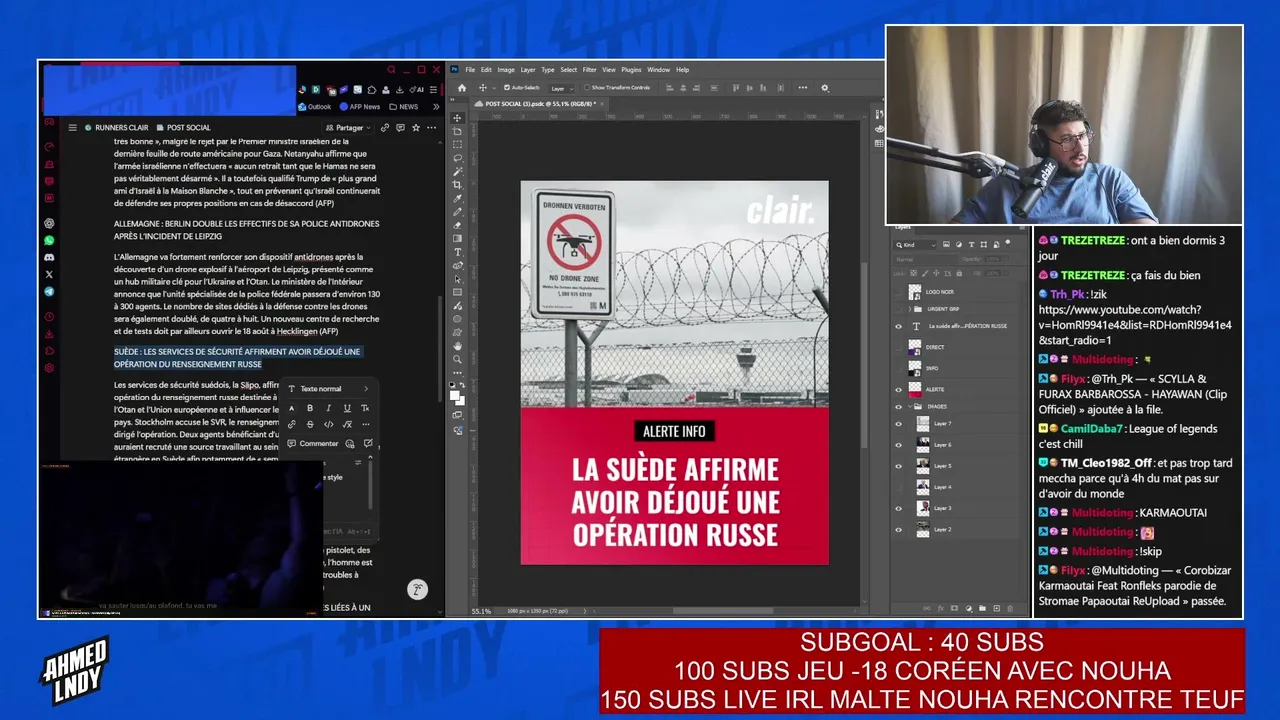
Task: Open WhatsApp from the browser sidebar
Action: [49, 240]
